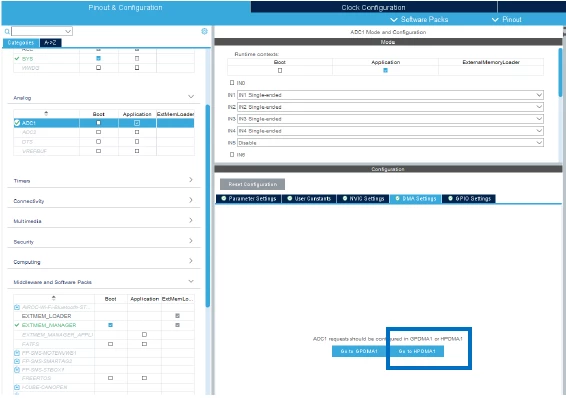Expand the Security category
566x398 pixels.
tap(191, 240)
